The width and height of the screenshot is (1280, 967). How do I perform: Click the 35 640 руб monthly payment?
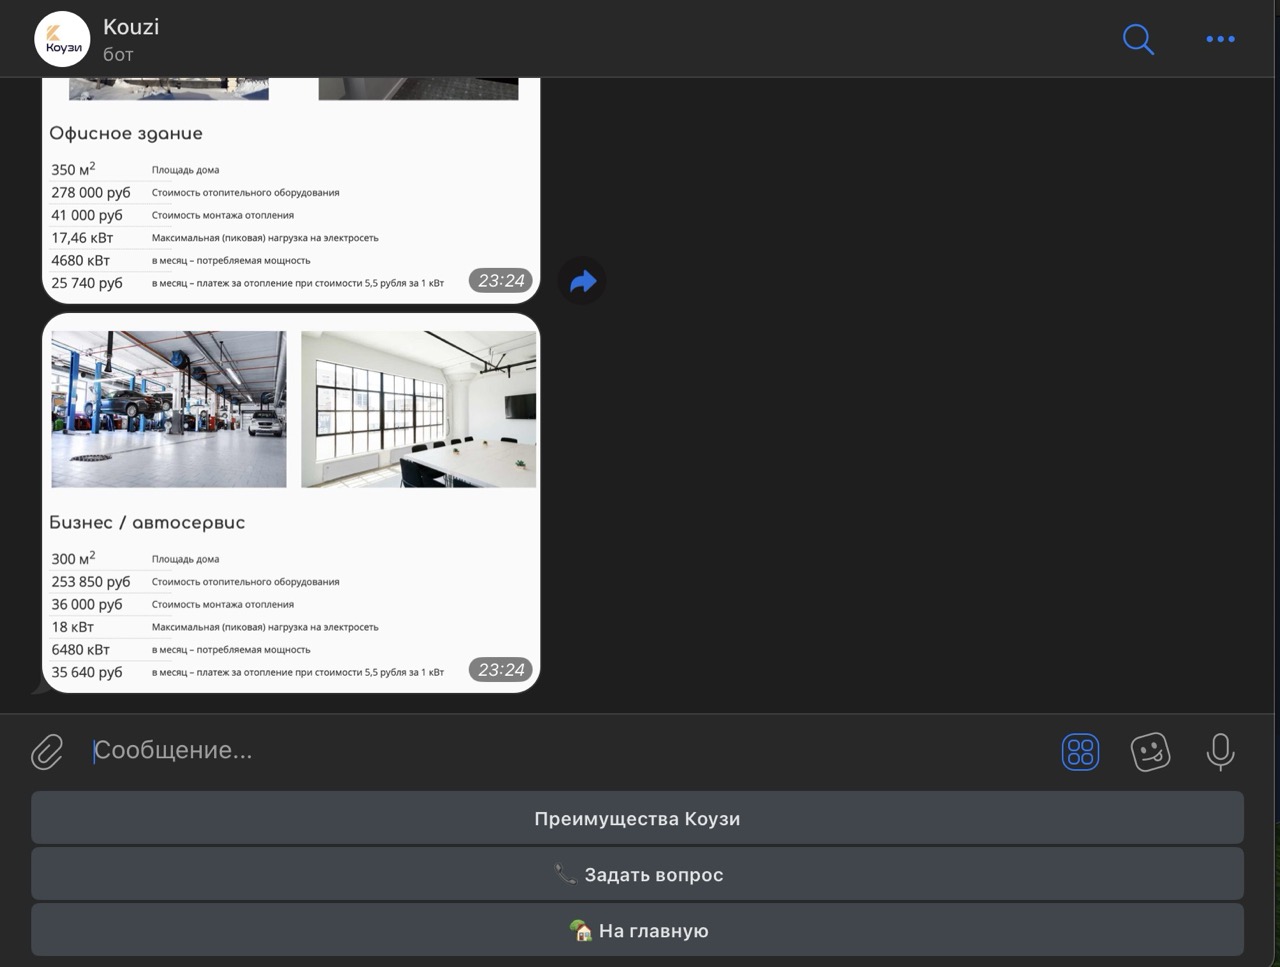[87, 672]
